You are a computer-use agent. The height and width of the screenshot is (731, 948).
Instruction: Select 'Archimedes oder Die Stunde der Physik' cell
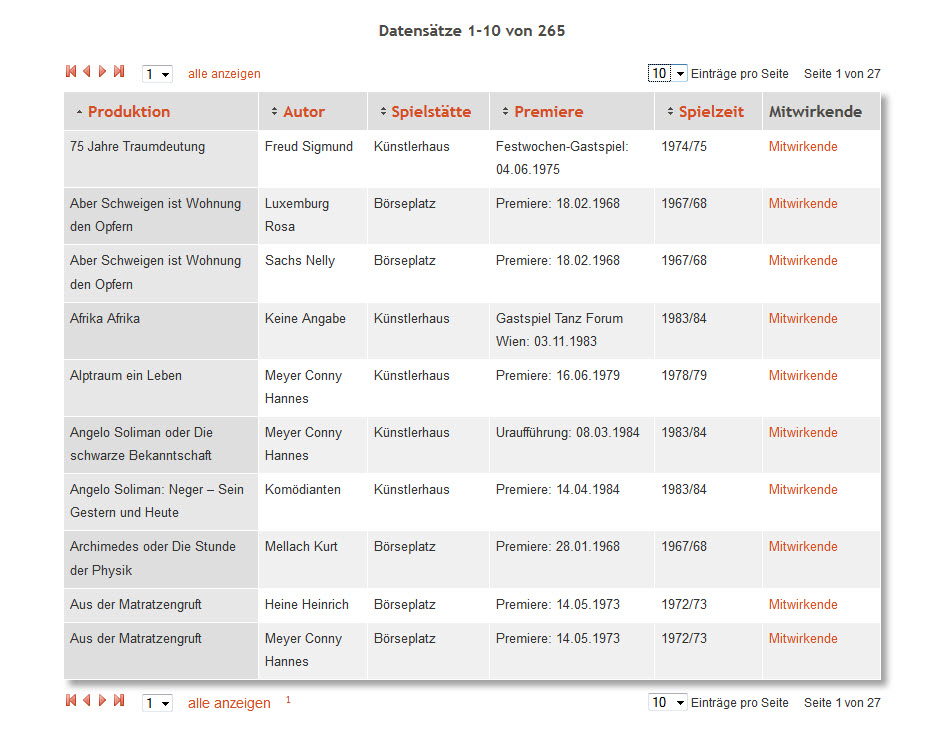click(161, 559)
